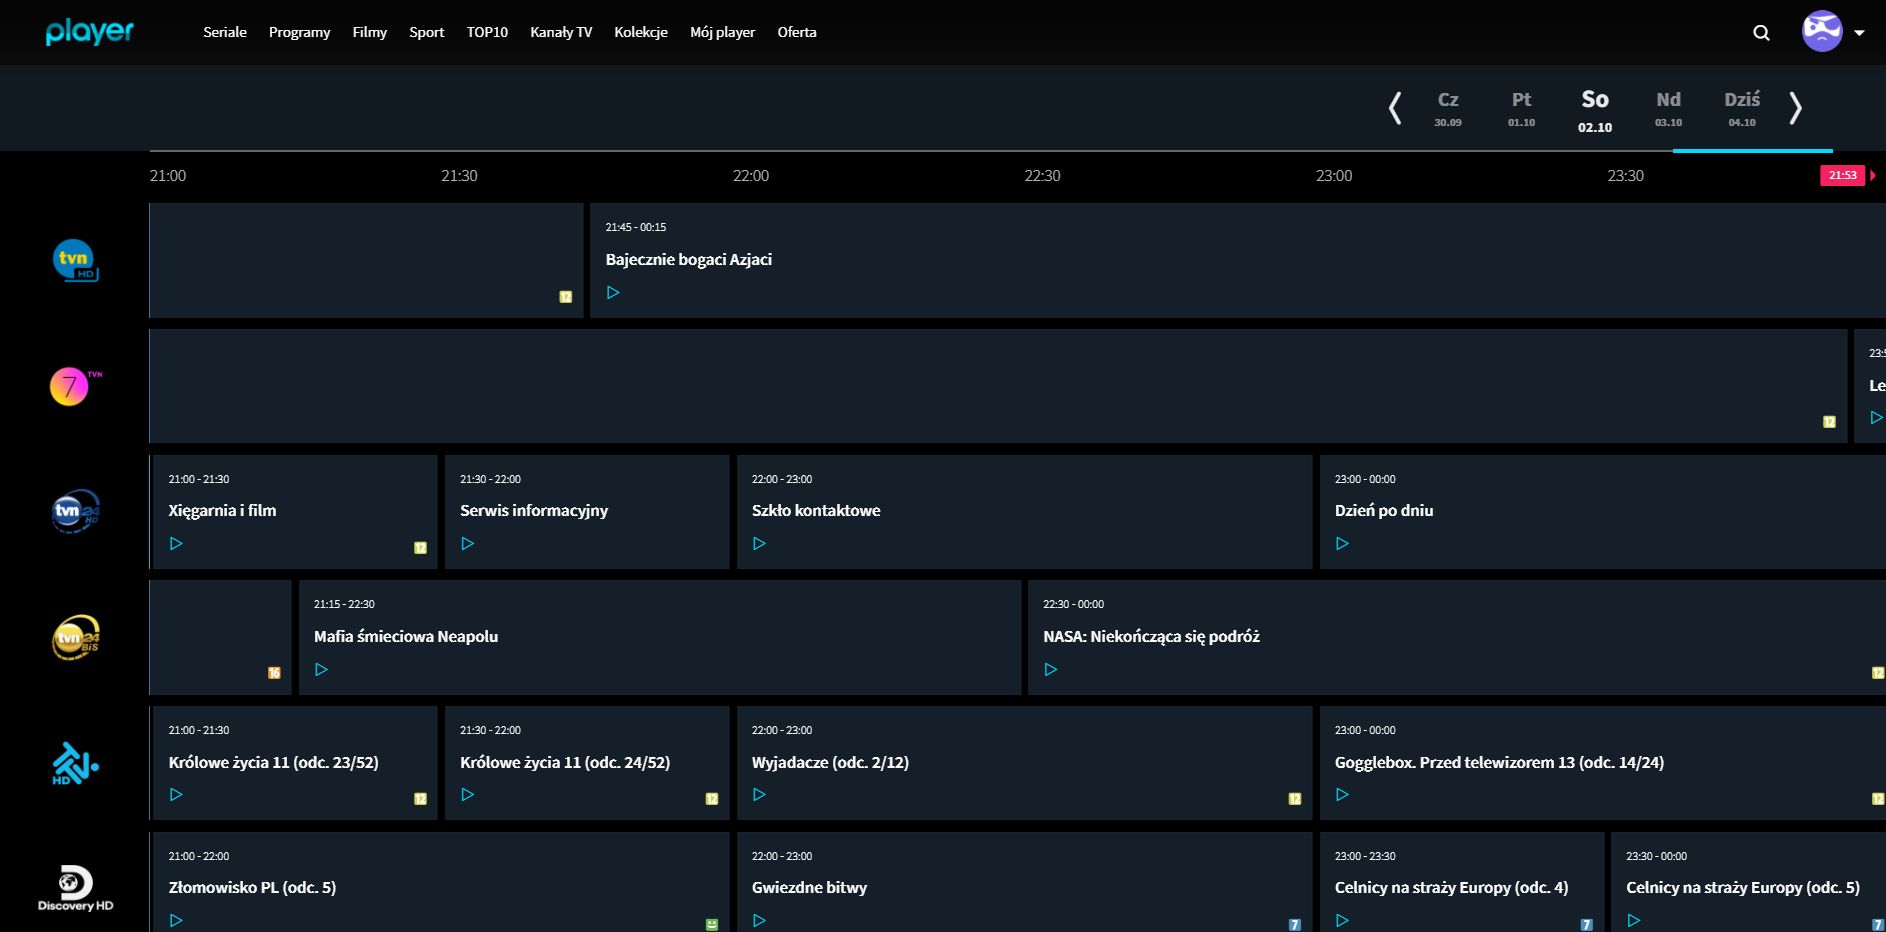Image resolution: width=1886 pixels, height=932 pixels.
Task: Play NASA: Niekończąca się podróż
Action: tap(1050, 669)
